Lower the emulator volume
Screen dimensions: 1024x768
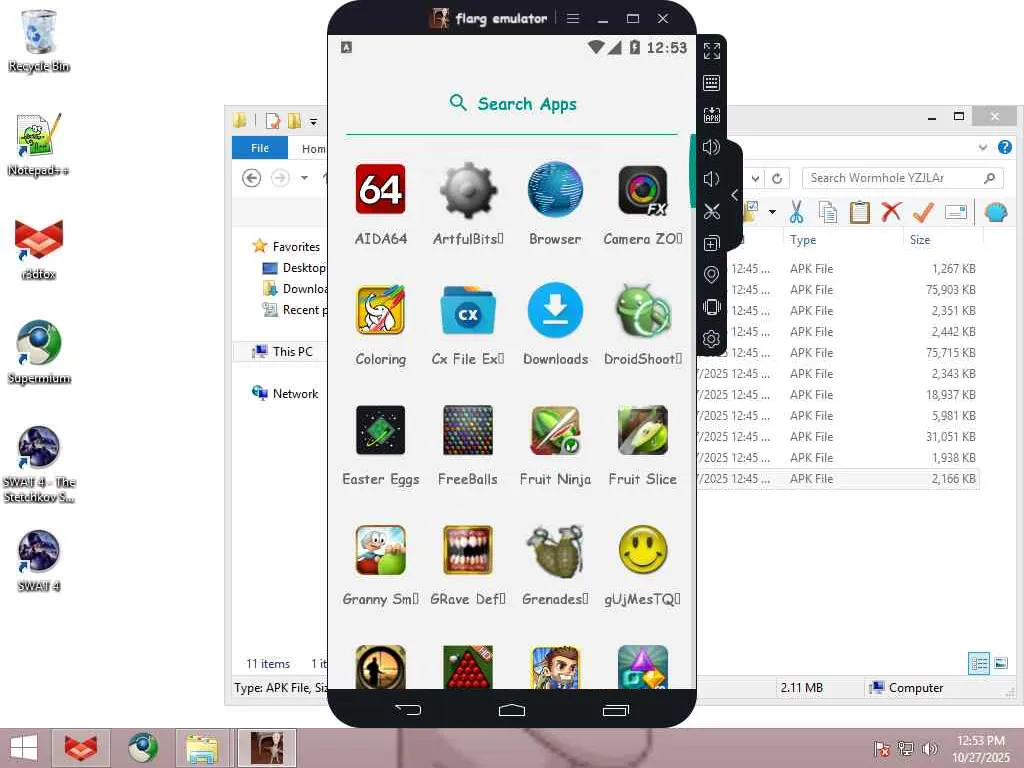(x=711, y=179)
